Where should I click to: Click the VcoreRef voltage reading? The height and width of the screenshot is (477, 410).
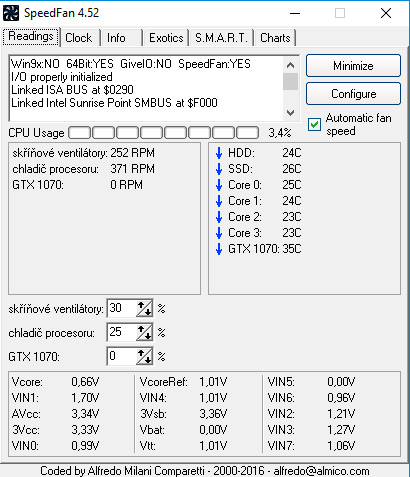pos(213,382)
